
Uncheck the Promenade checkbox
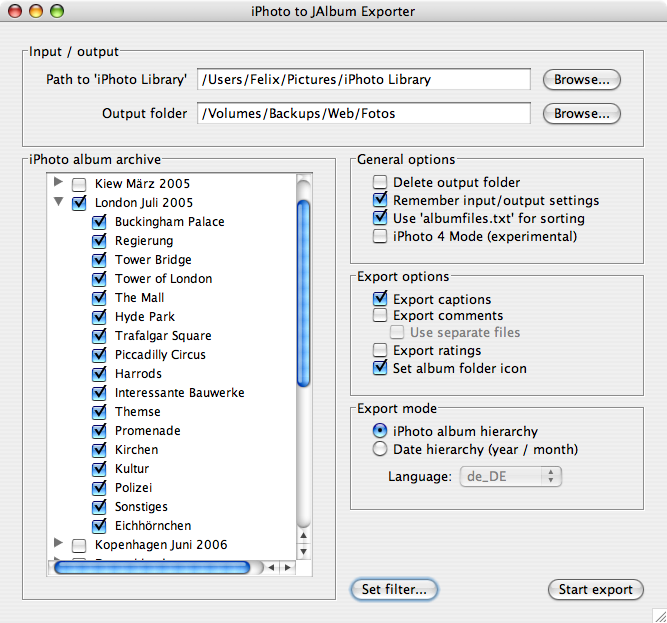point(99,430)
